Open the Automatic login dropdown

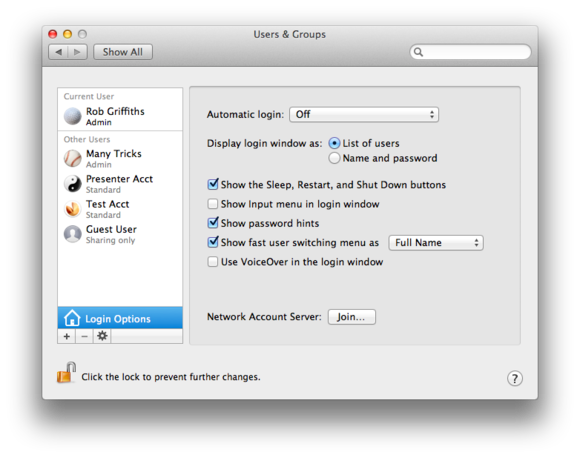tap(364, 114)
